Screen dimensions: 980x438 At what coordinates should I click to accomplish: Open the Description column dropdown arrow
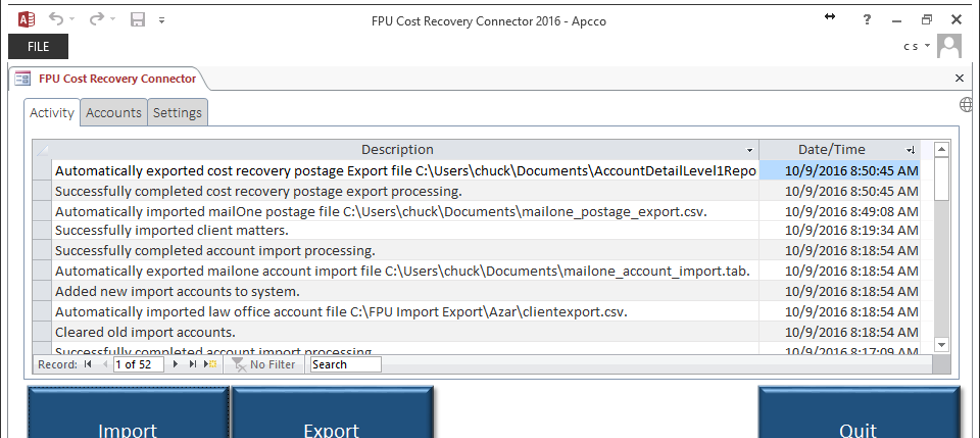pyautogui.click(x=750, y=151)
